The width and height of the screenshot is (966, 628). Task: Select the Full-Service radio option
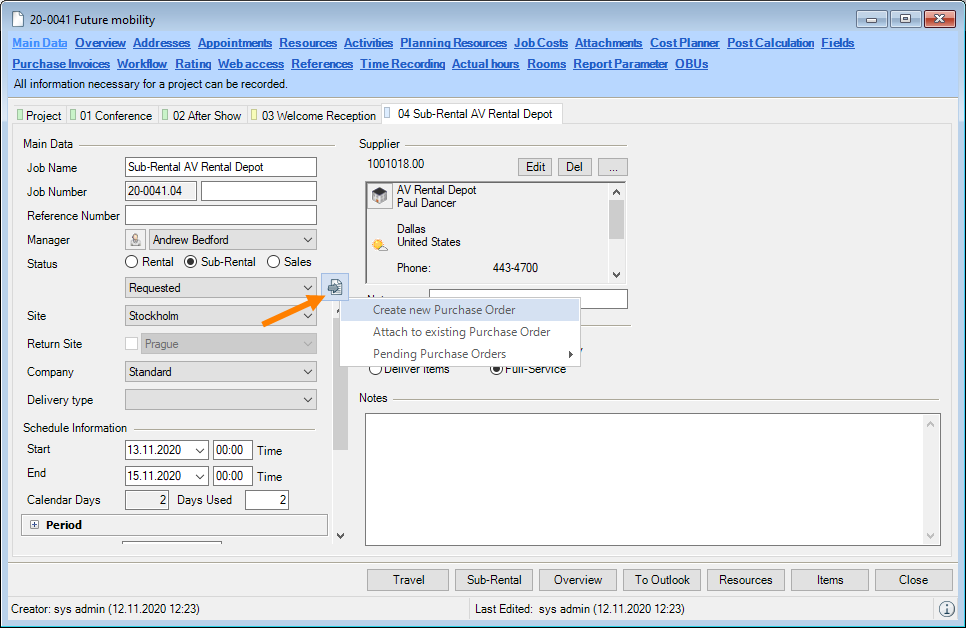[x=496, y=369]
